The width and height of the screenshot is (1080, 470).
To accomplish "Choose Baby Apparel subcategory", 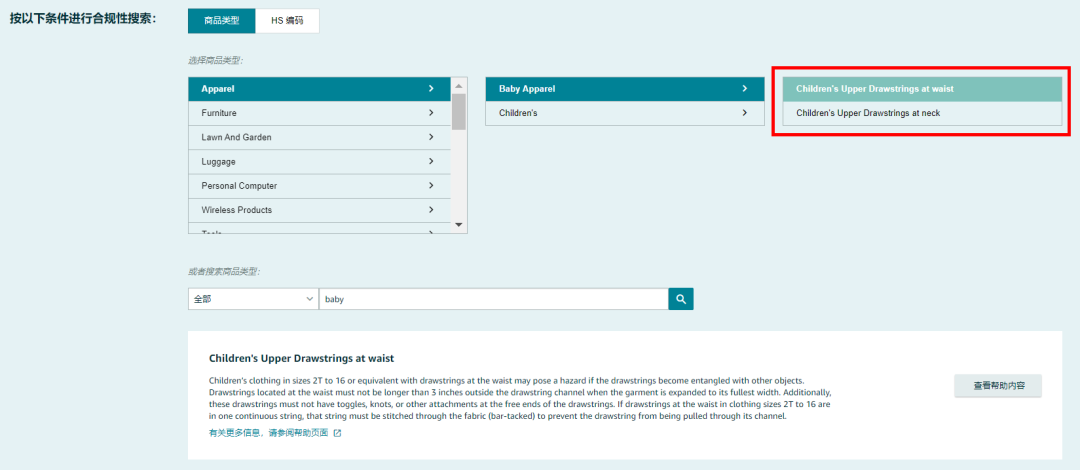I will (x=625, y=89).
